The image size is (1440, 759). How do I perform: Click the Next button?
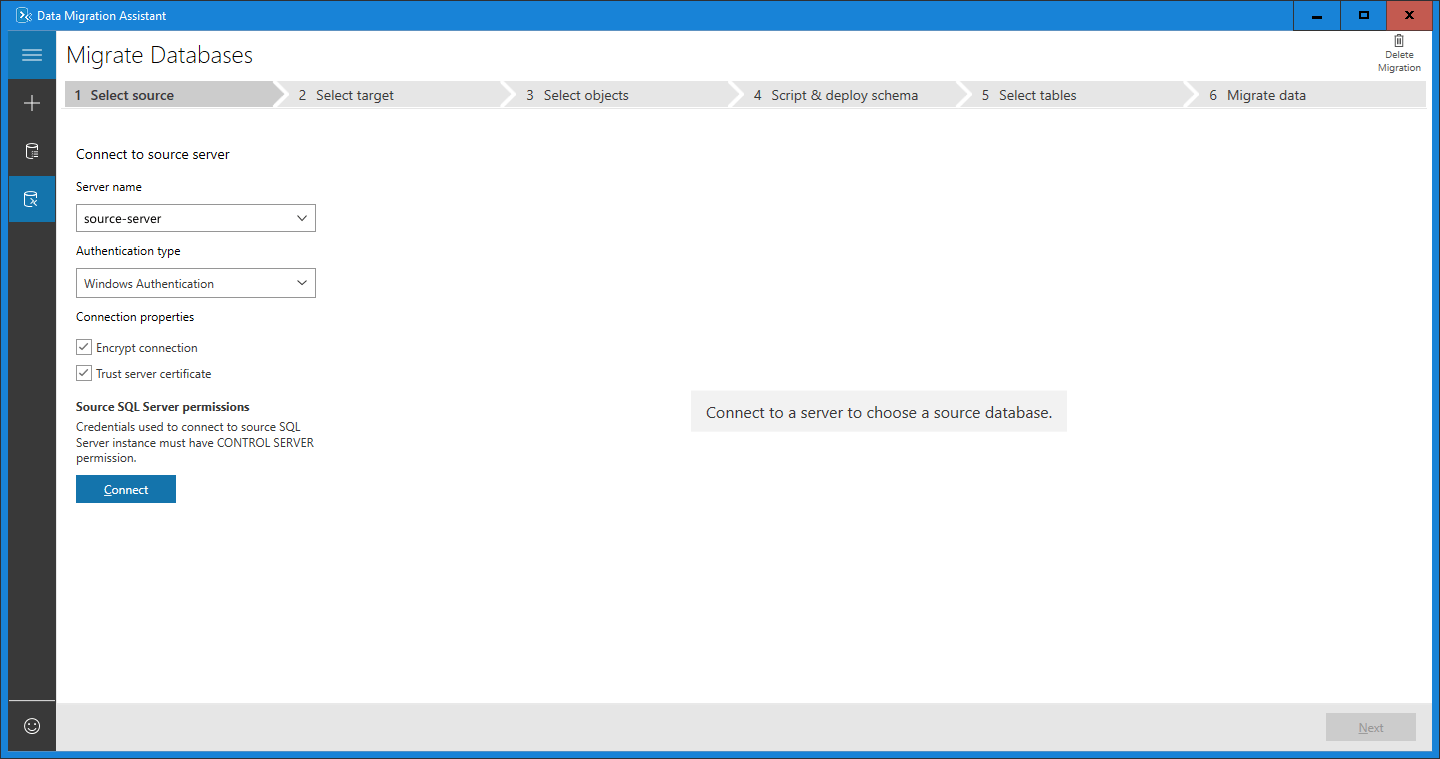tap(1371, 727)
